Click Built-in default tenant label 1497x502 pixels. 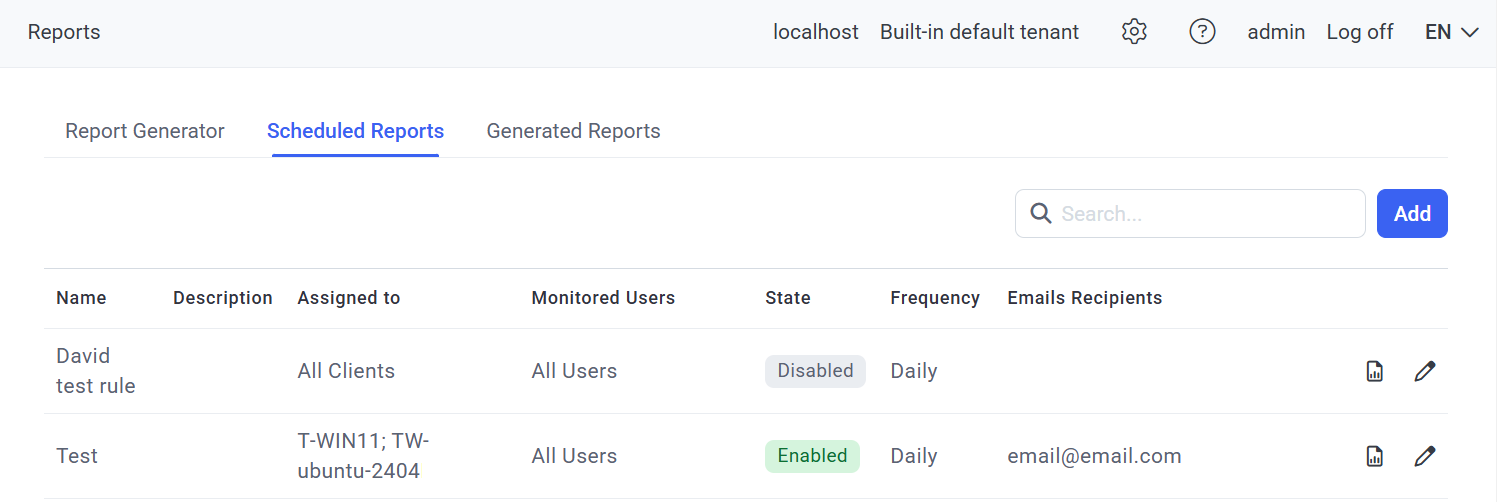[979, 32]
